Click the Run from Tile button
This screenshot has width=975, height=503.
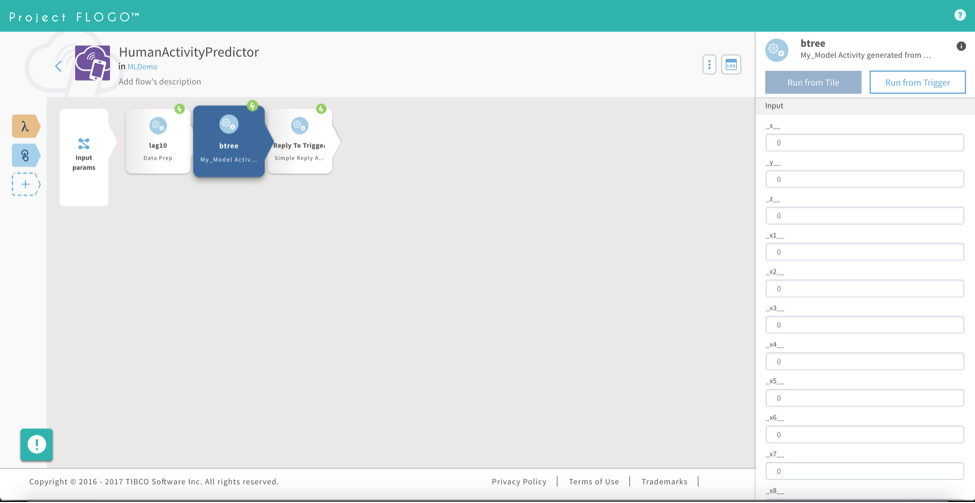[813, 82]
